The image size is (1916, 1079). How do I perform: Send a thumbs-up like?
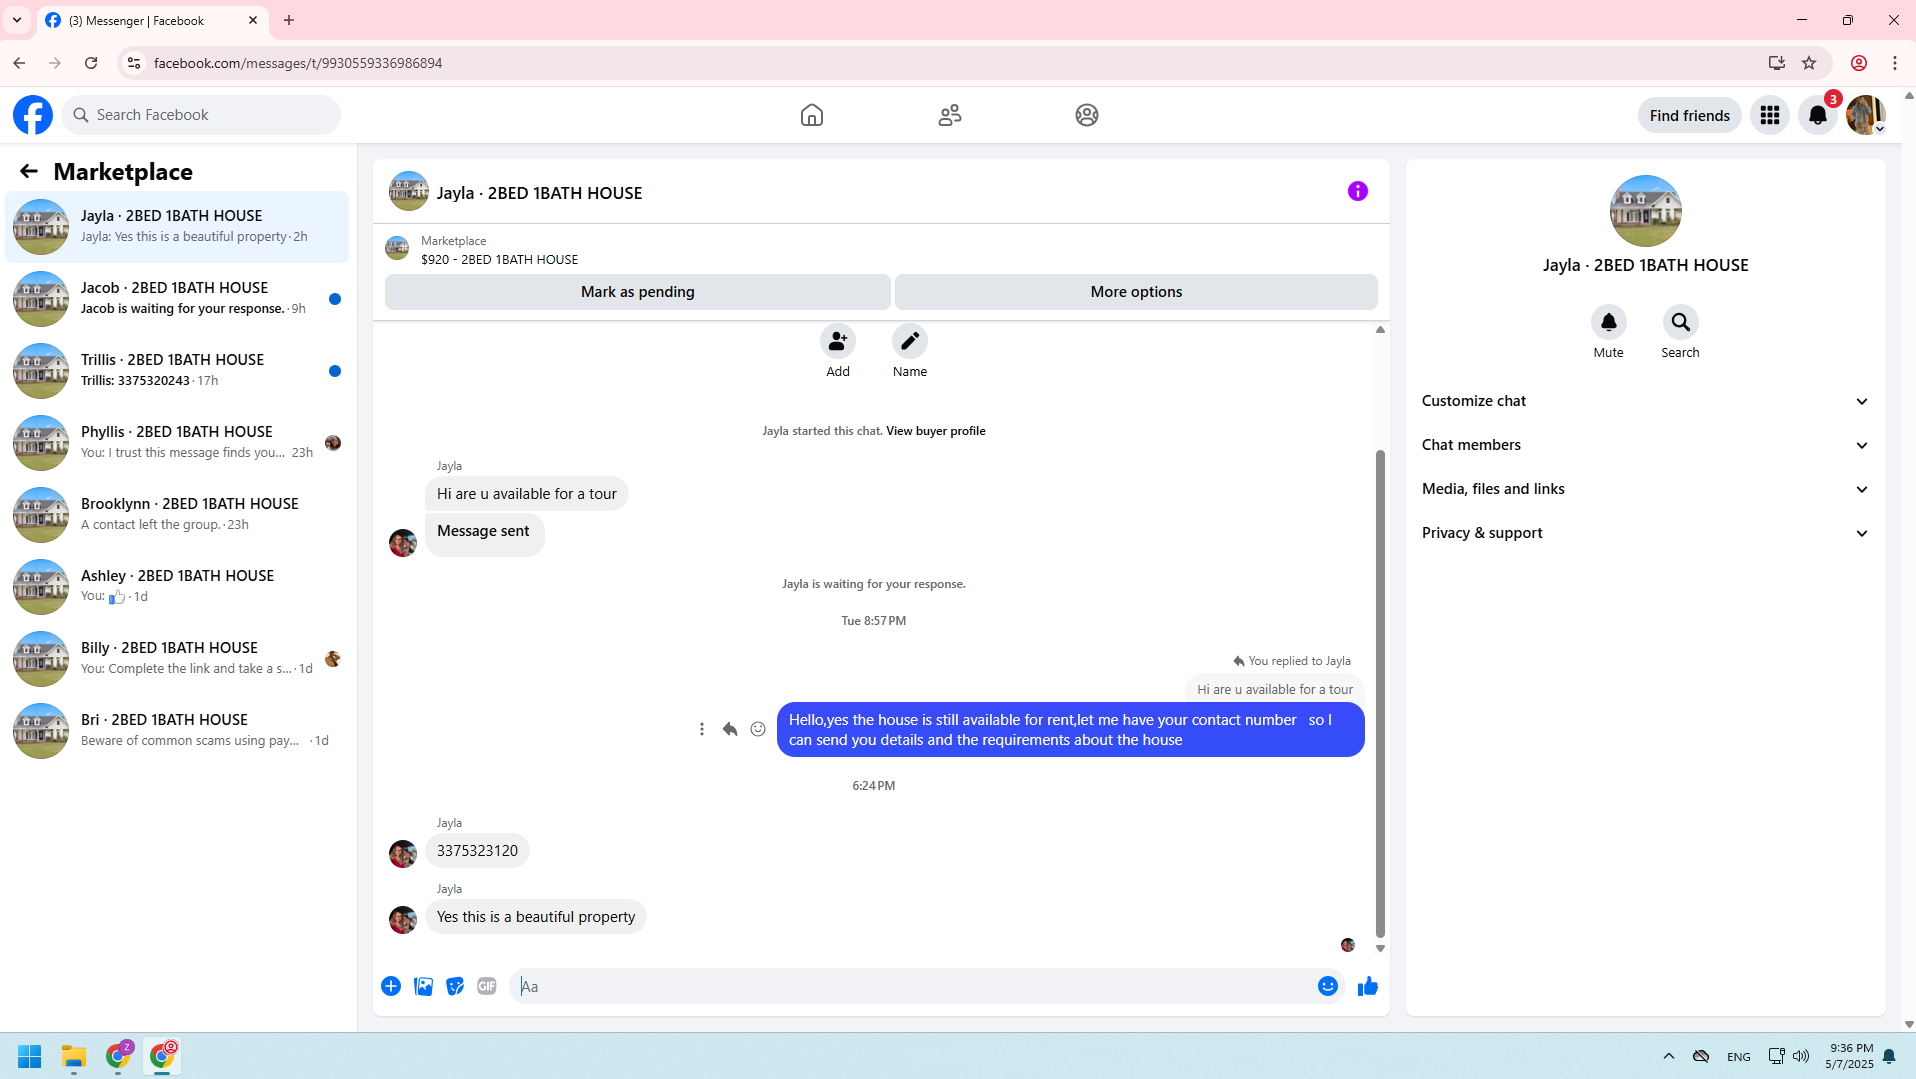1368,986
